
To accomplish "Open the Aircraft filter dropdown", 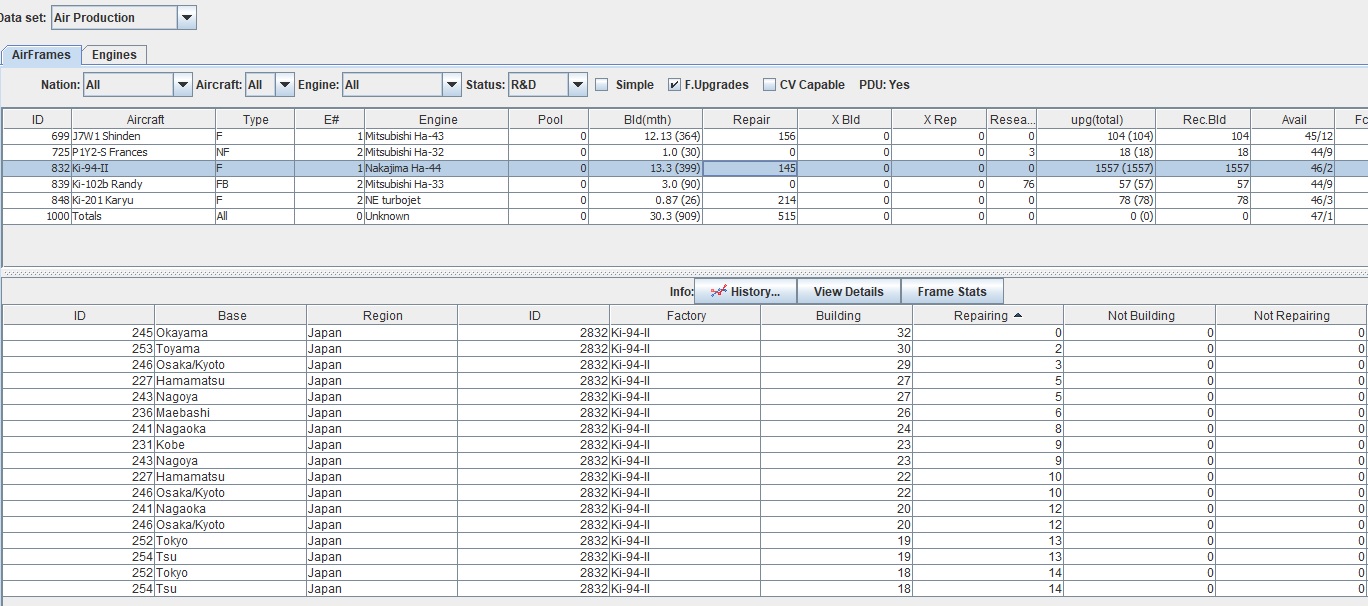I will 285,85.
